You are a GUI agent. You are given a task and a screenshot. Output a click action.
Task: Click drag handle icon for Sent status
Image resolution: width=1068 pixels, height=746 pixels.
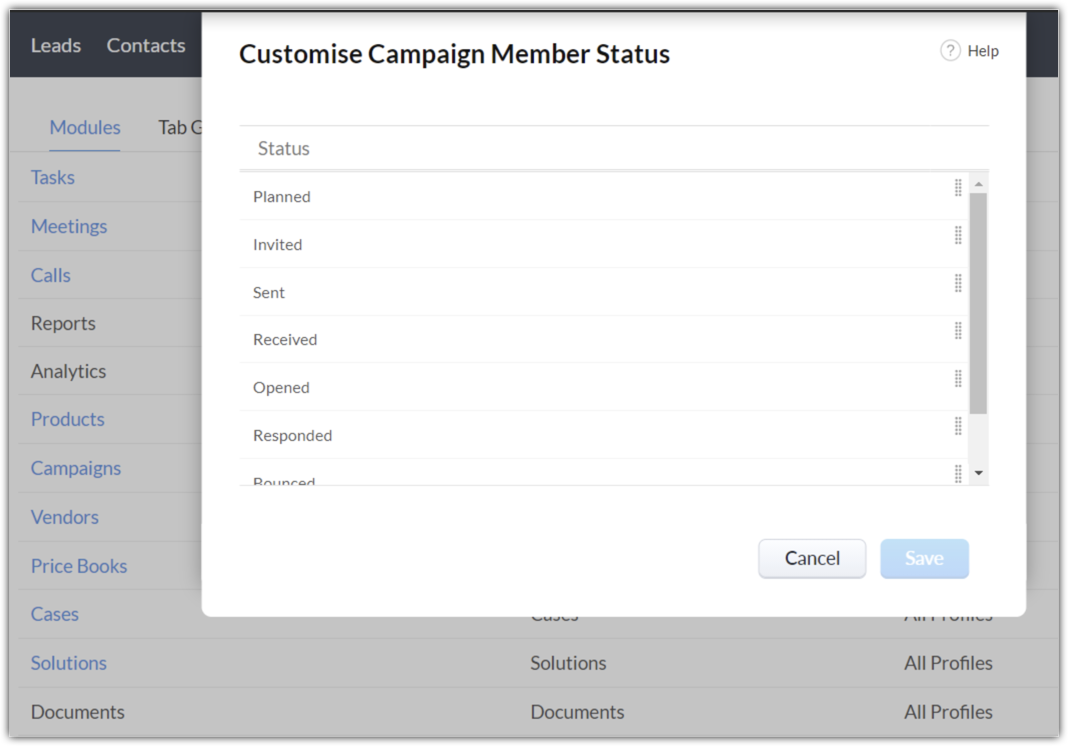(958, 283)
